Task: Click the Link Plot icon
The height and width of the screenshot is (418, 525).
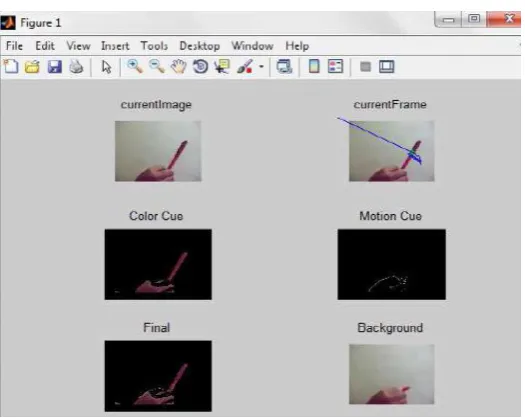Action: 284,66
